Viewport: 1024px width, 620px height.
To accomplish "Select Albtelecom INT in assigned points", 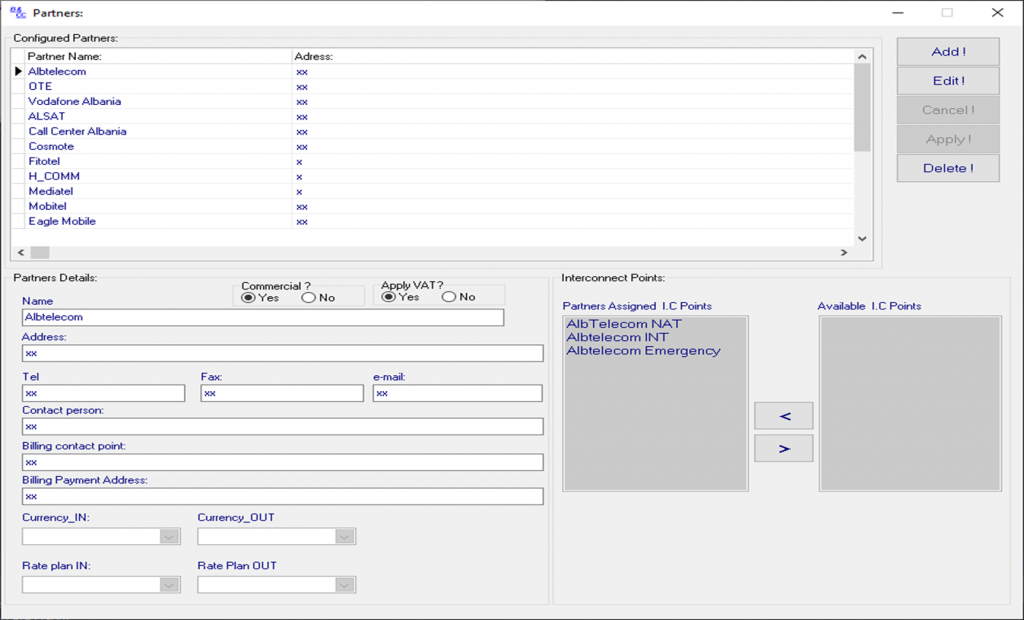I will (617, 338).
